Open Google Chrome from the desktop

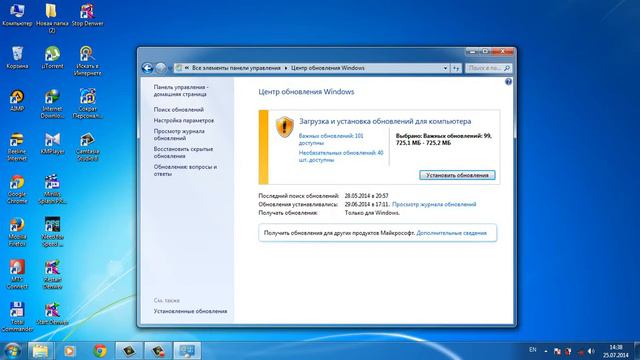click(x=17, y=189)
